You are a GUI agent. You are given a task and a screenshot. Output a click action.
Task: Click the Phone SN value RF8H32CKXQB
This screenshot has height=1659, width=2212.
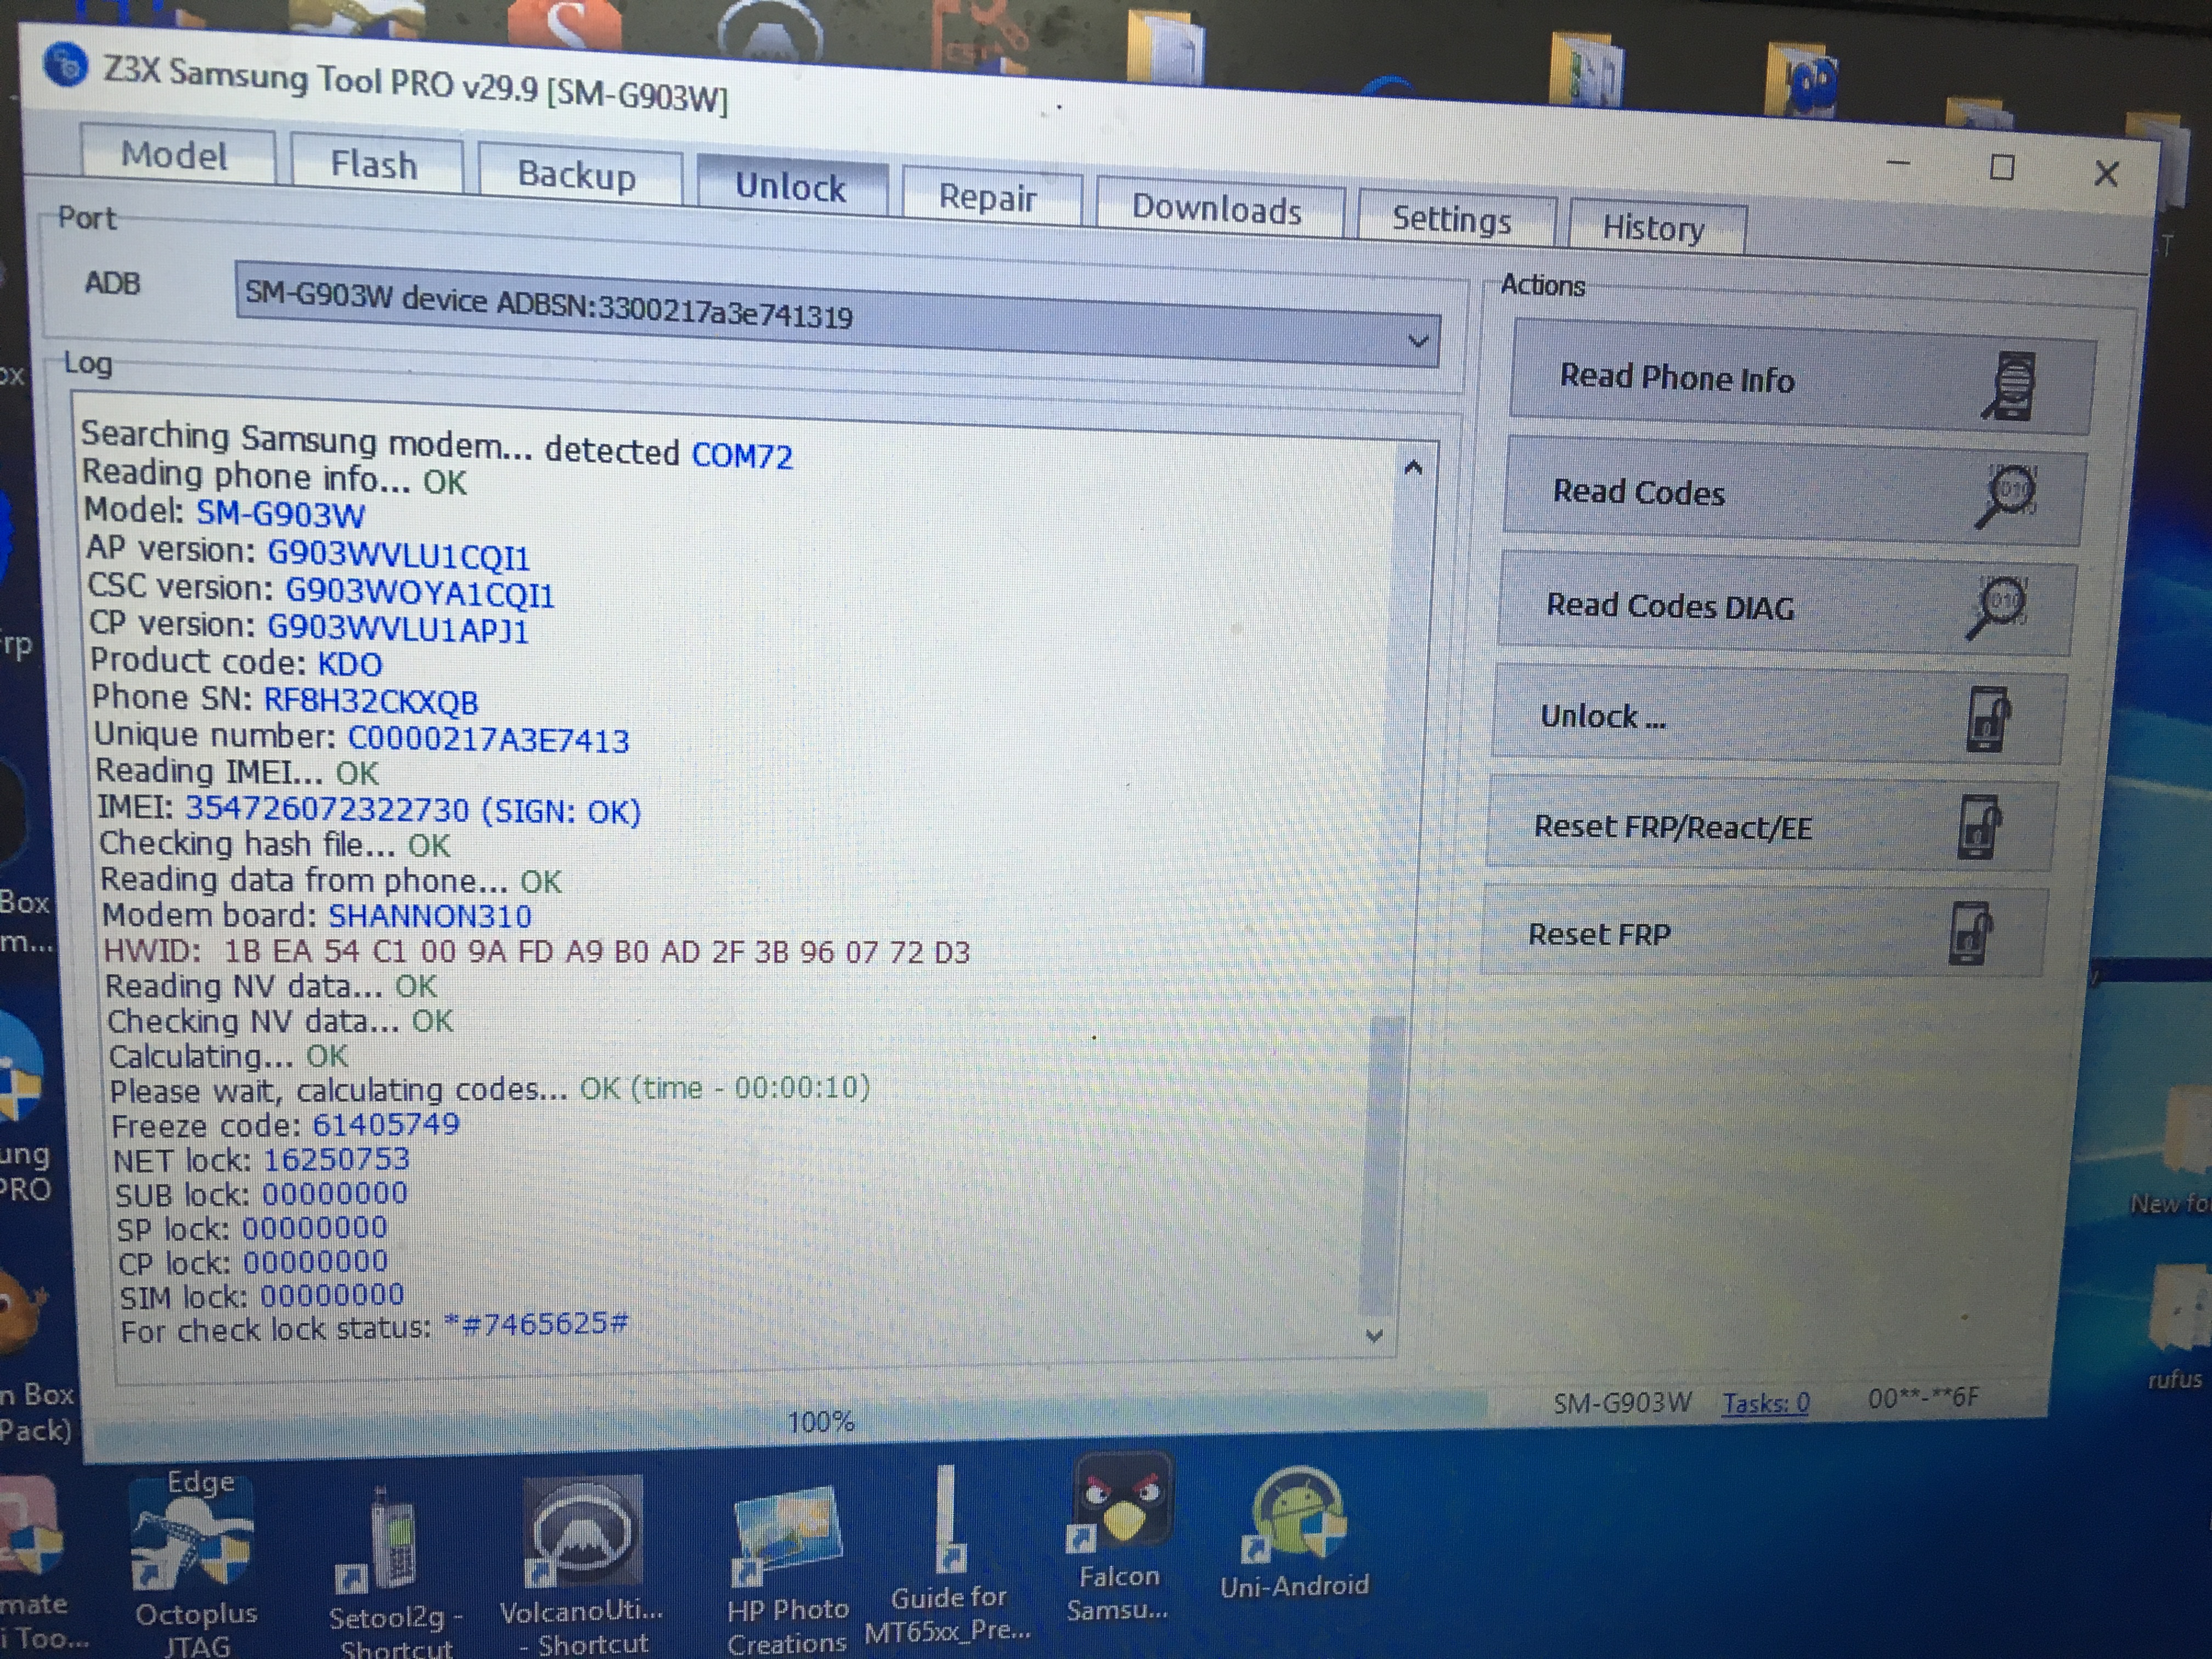tap(371, 700)
